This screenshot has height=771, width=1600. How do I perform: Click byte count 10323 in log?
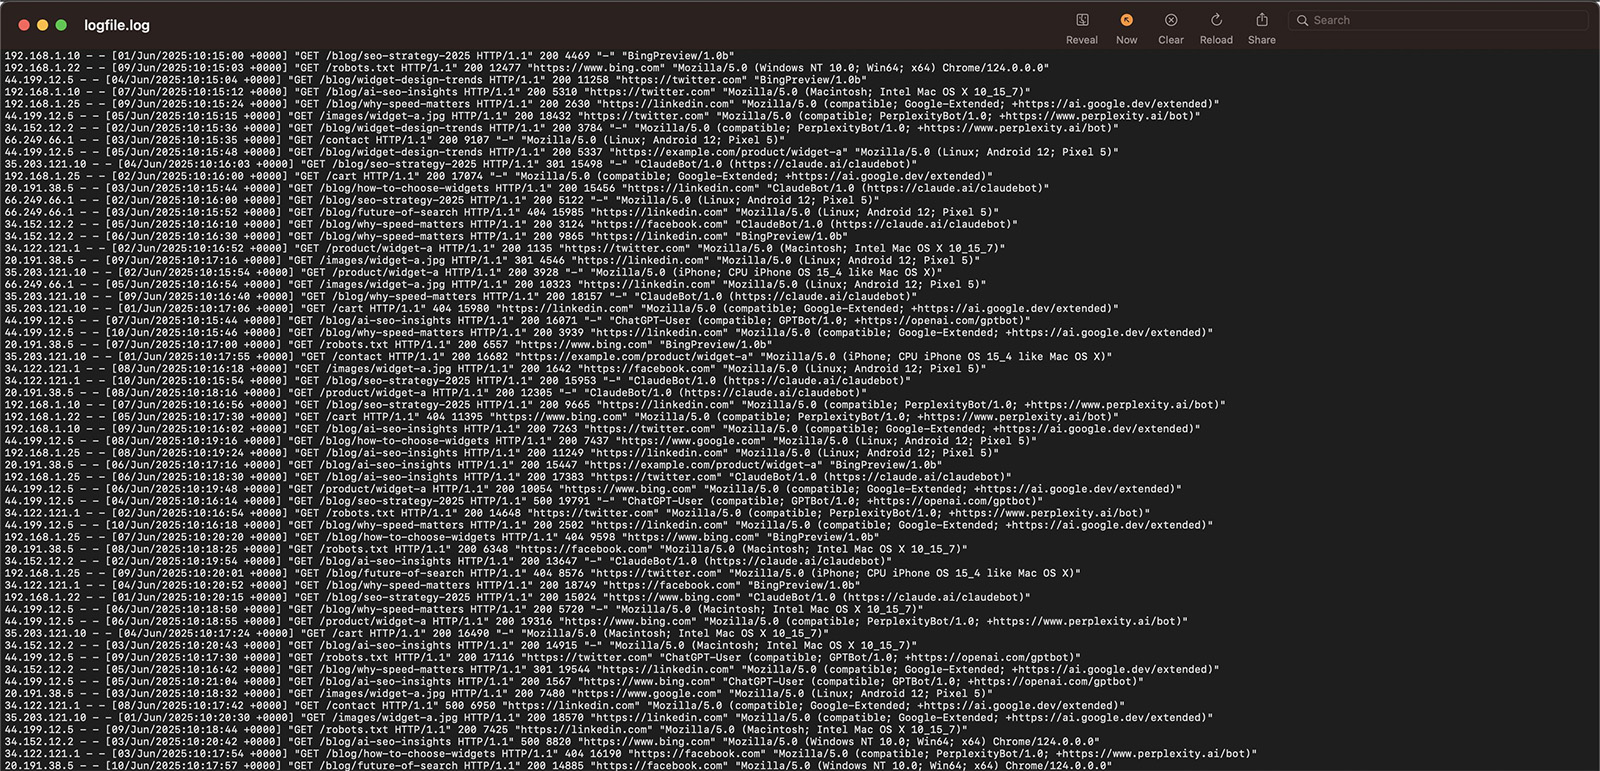[555, 284]
